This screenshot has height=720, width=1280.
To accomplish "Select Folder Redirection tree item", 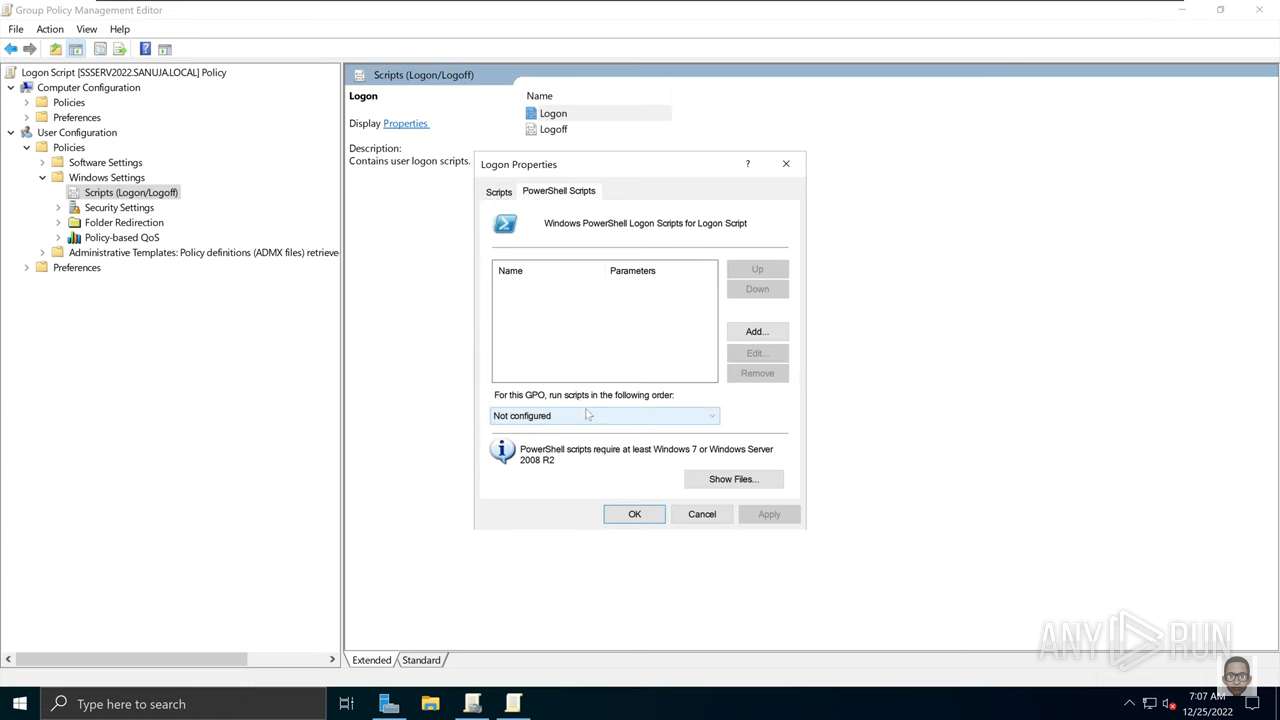I will (x=124, y=222).
